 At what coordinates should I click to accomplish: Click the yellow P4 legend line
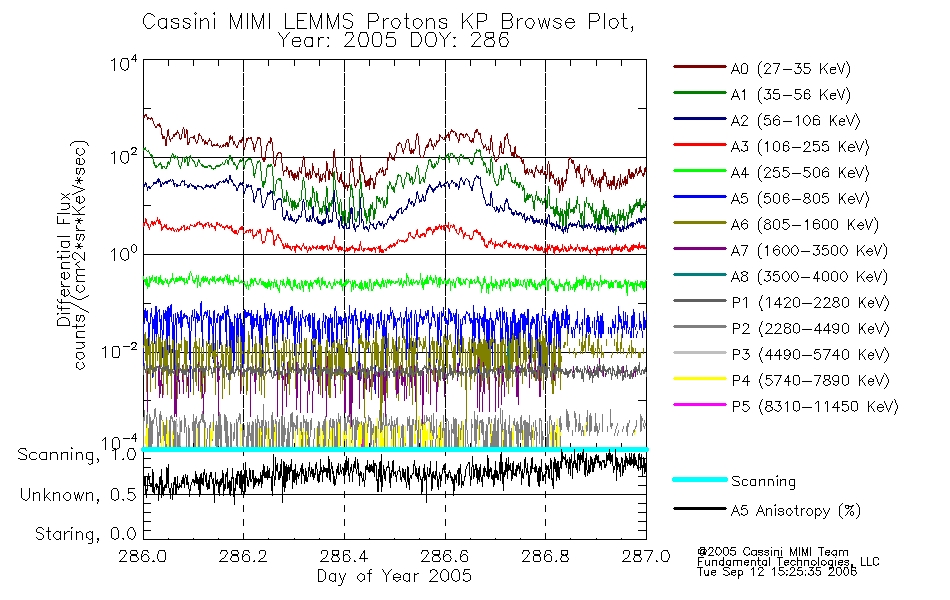[x=700, y=379]
